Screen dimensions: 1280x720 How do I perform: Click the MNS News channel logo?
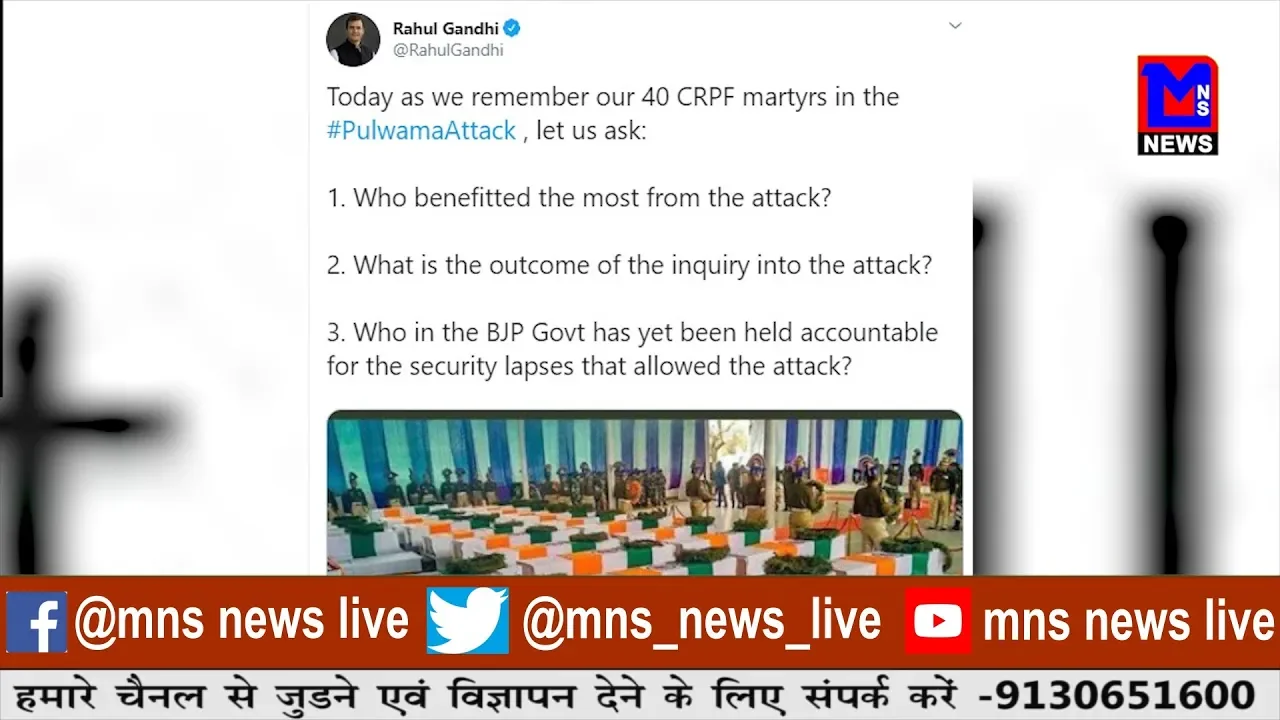1177,105
